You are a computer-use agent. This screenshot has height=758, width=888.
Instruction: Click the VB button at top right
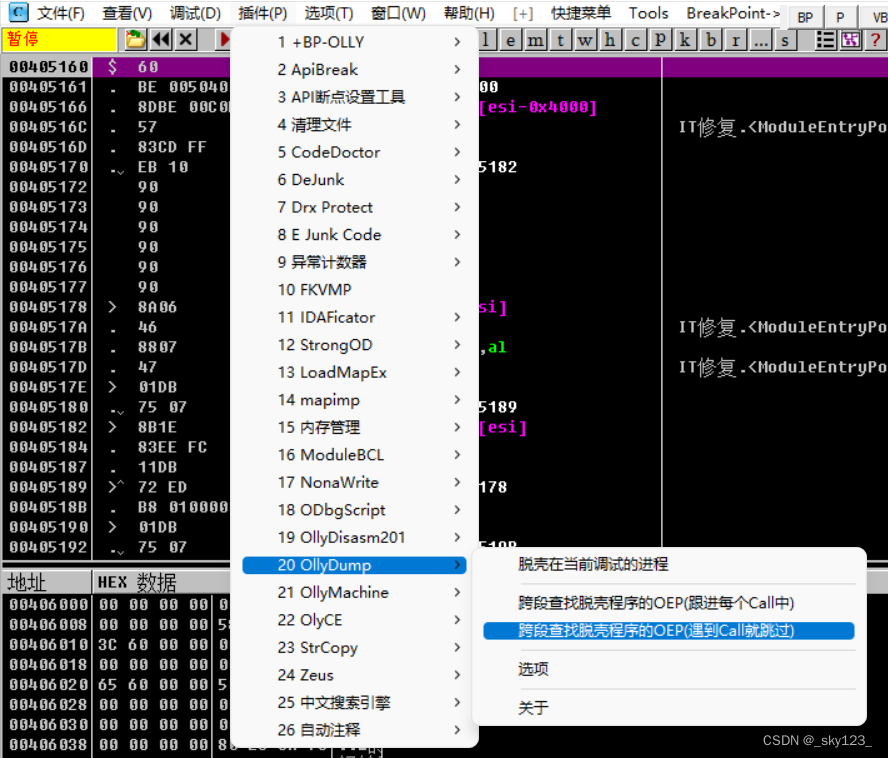(879, 16)
